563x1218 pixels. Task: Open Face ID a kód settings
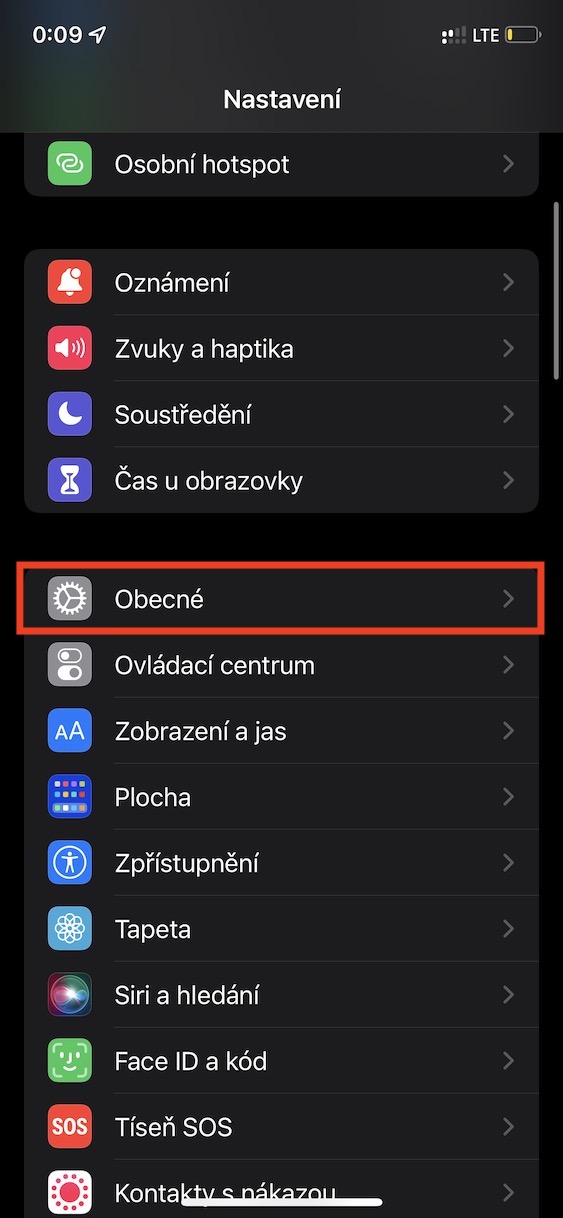[281, 1061]
